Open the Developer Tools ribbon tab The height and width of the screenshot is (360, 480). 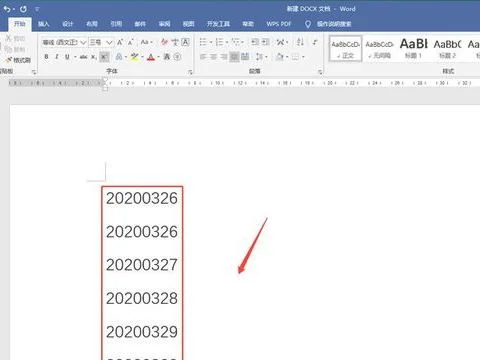218,24
